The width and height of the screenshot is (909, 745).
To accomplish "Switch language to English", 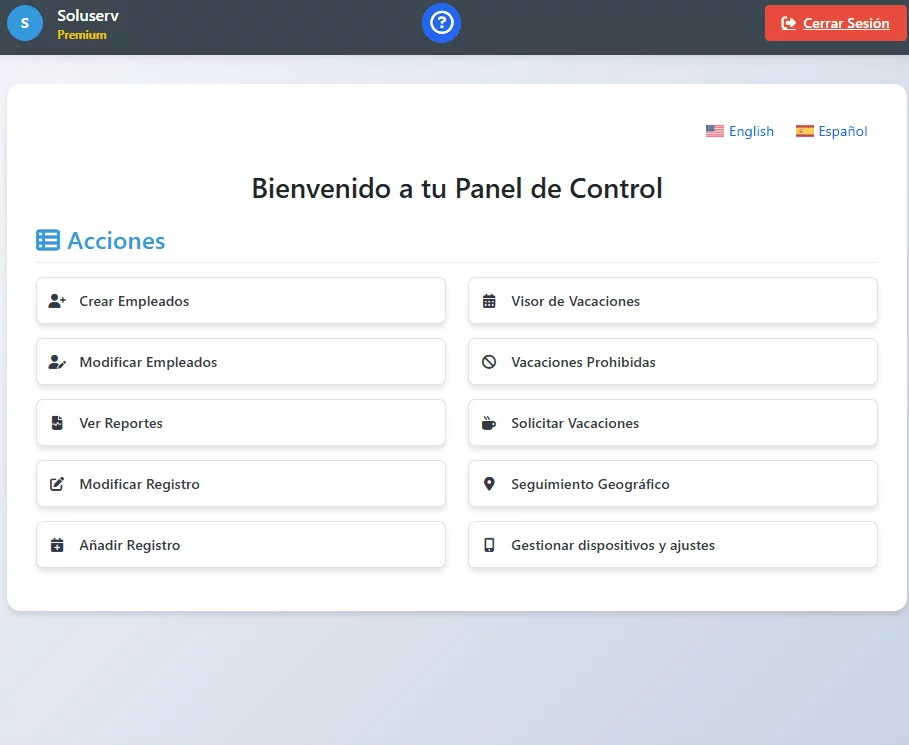I will click(x=740, y=131).
